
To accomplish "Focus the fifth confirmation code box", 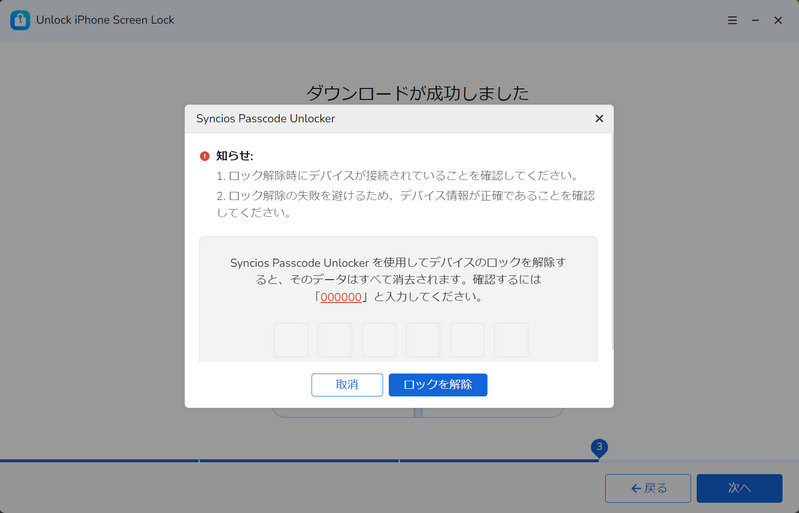I will 467,340.
